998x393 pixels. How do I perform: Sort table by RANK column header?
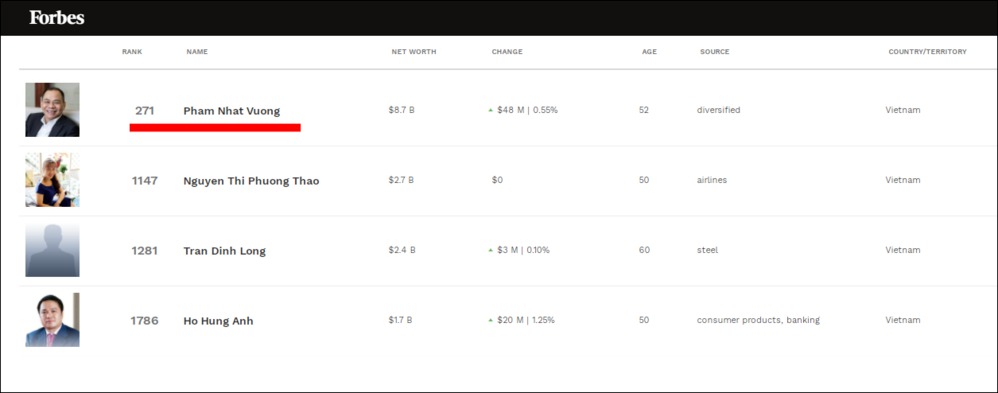point(132,52)
